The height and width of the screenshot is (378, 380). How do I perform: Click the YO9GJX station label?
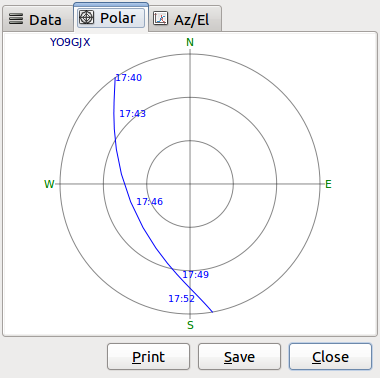coord(70,42)
